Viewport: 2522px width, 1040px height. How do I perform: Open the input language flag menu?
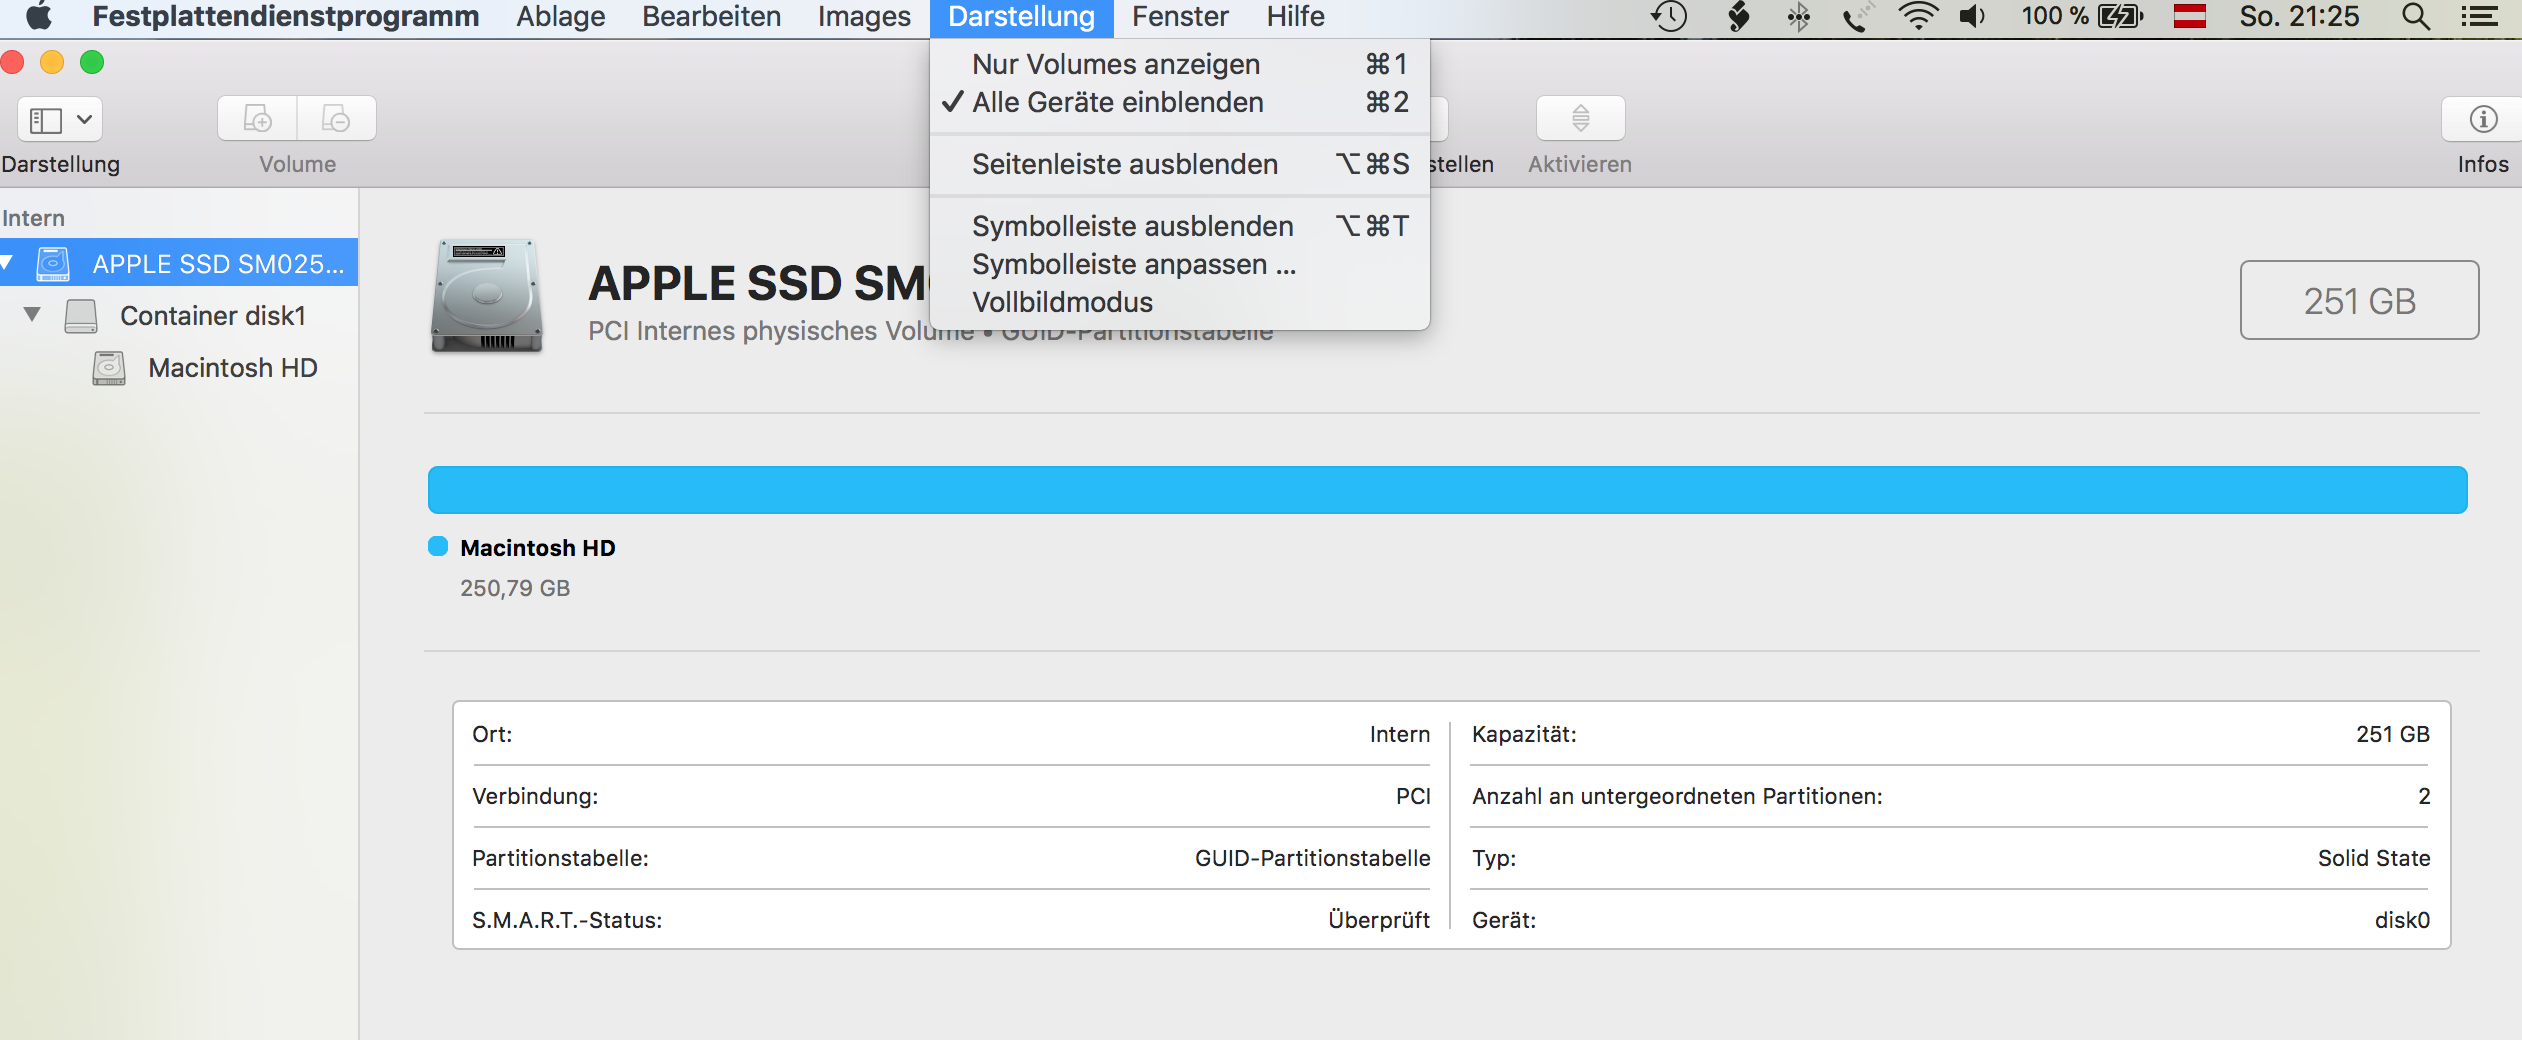pyautogui.click(x=2190, y=17)
